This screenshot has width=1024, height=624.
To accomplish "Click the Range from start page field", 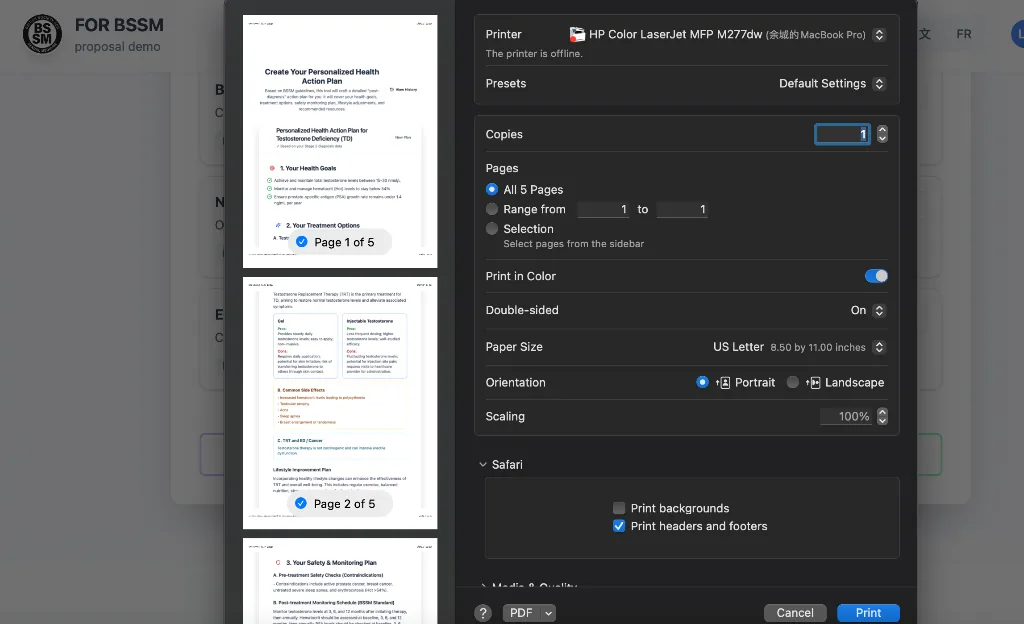I will pos(603,209).
